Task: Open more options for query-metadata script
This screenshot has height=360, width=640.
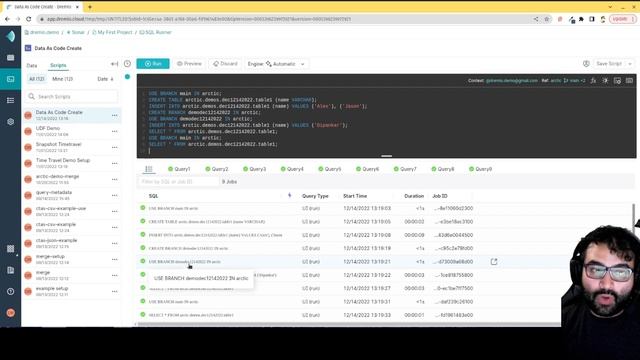Action: tap(115, 196)
